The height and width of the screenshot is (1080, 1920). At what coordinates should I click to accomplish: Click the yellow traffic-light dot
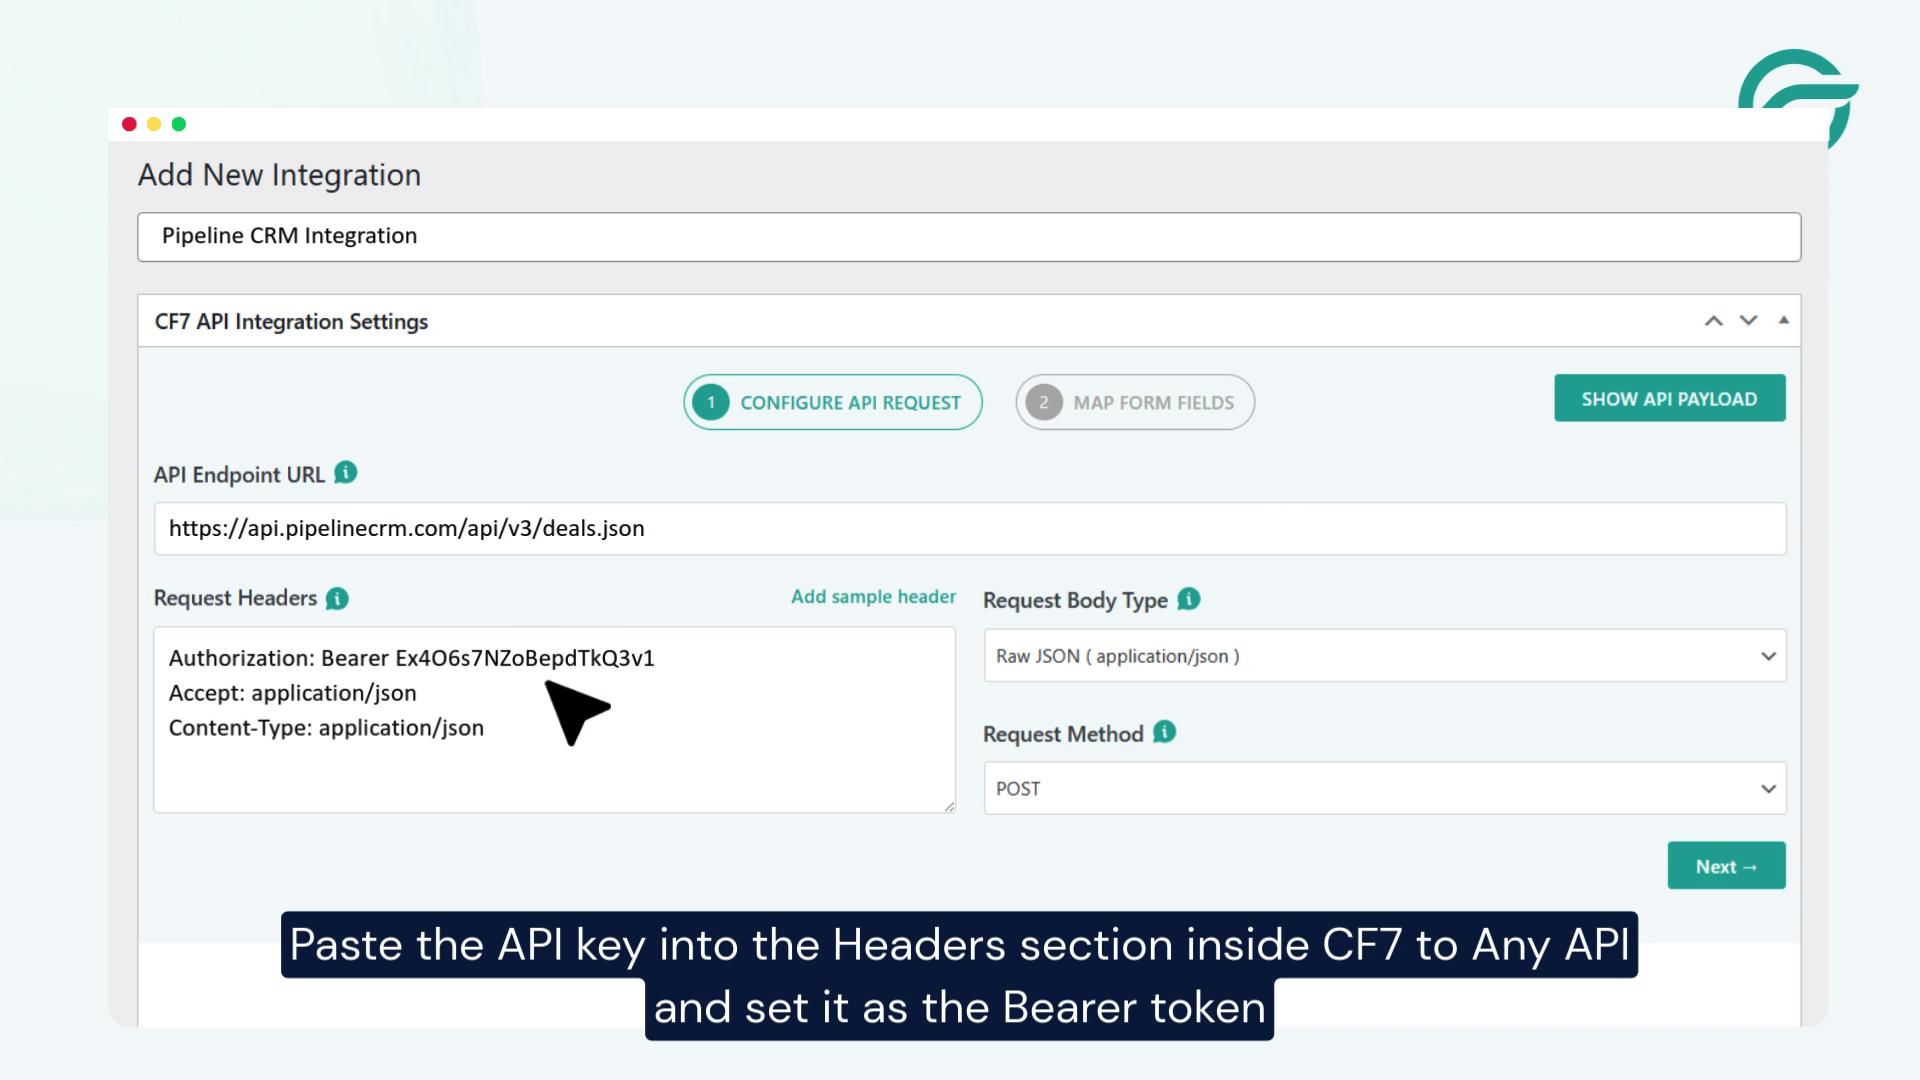153,123
